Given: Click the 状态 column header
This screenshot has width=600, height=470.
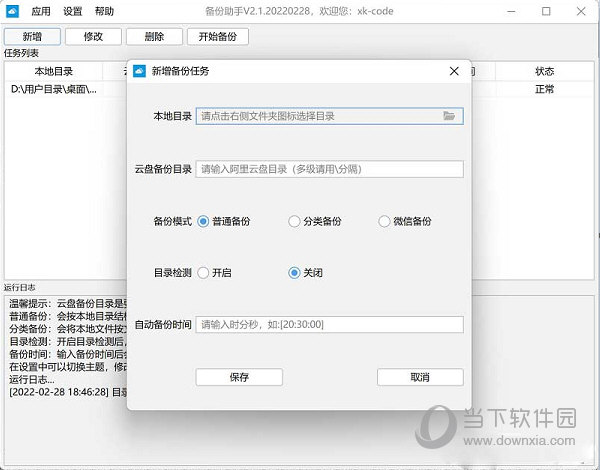Looking at the screenshot, I should [545, 71].
